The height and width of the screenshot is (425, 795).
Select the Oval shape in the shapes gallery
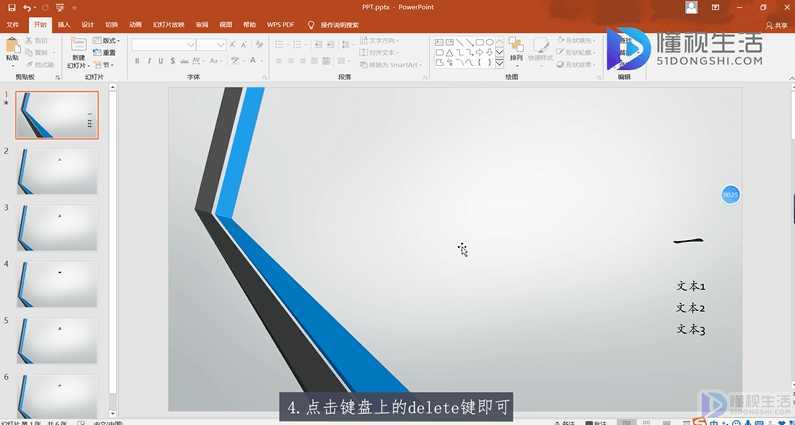tap(490, 42)
